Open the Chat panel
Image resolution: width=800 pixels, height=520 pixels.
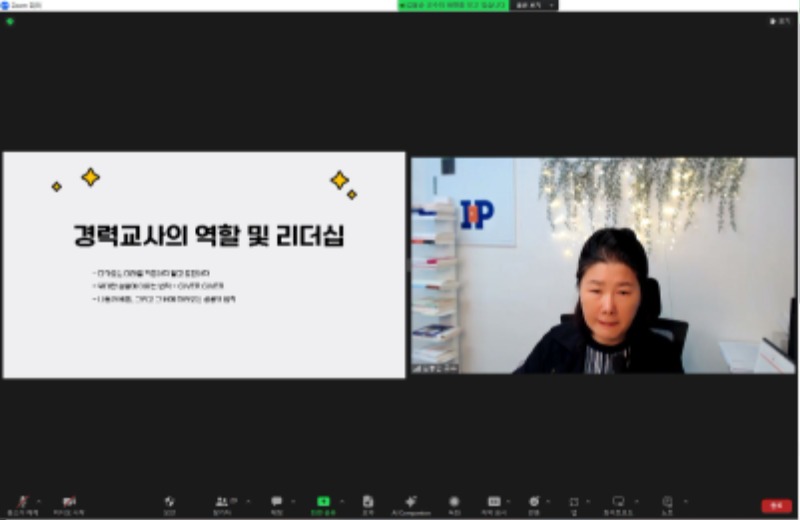tap(276, 502)
